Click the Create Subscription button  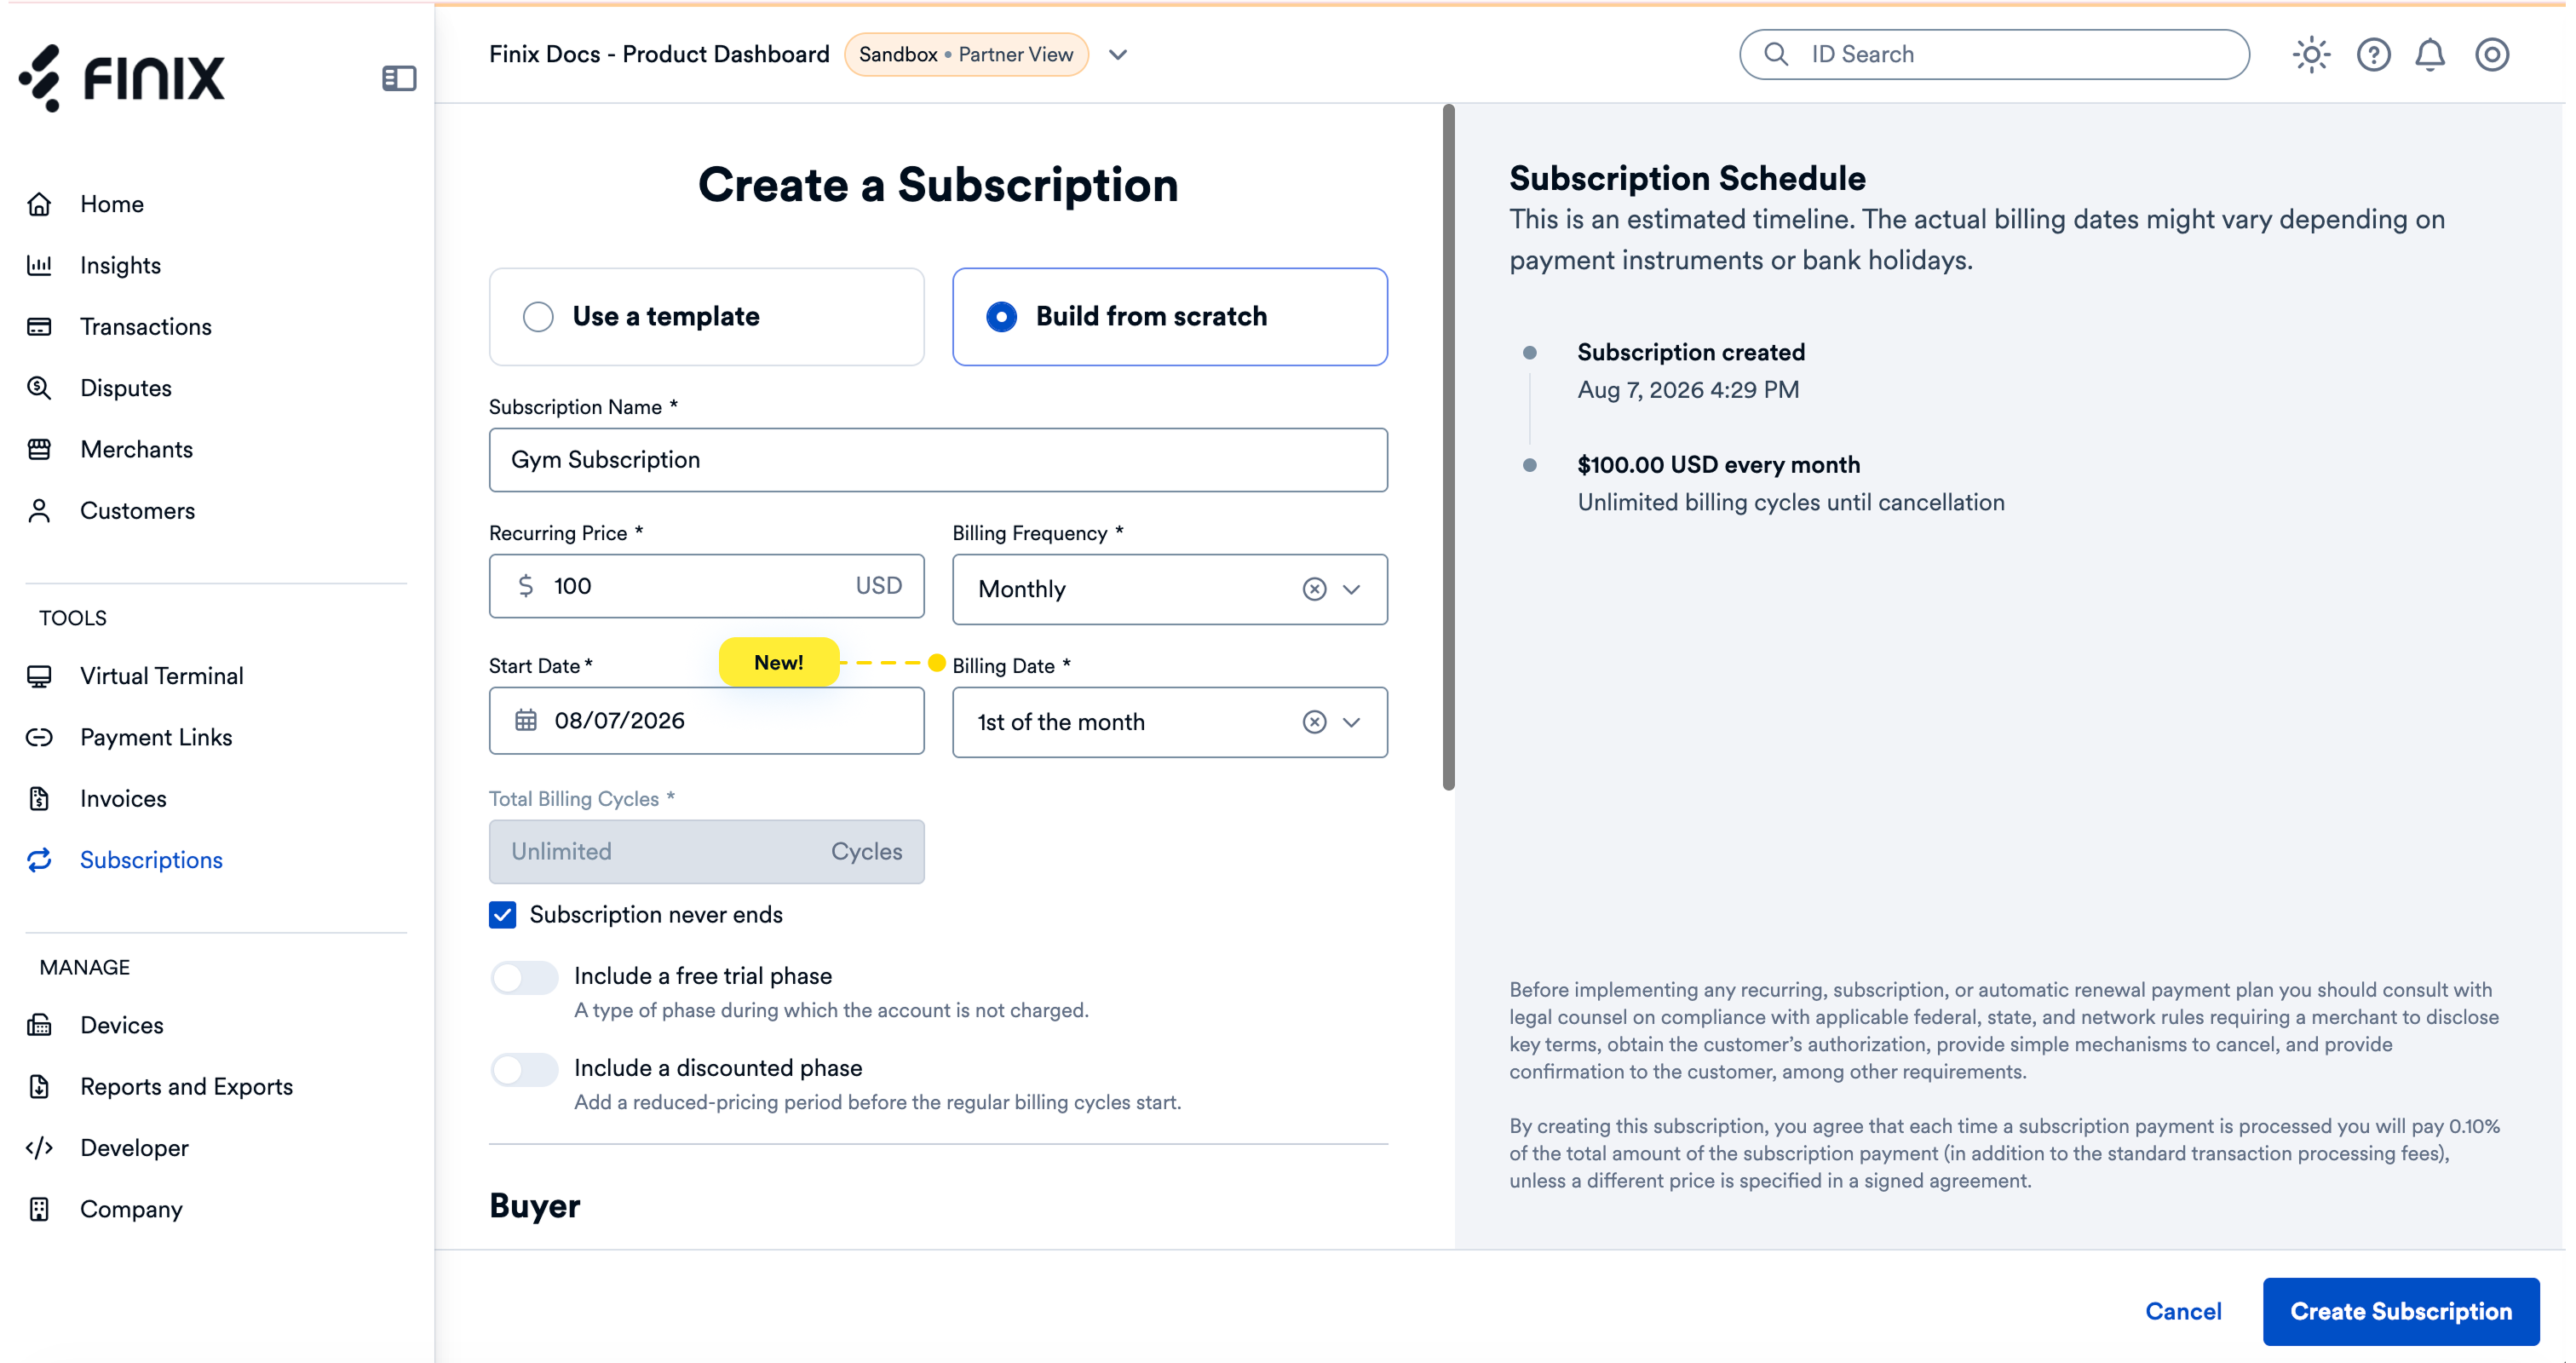pos(2400,1311)
